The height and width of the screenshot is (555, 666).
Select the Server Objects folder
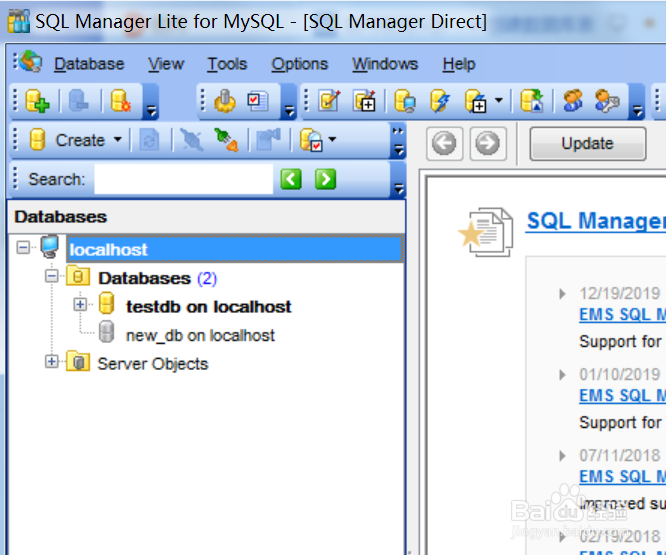(x=152, y=364)
